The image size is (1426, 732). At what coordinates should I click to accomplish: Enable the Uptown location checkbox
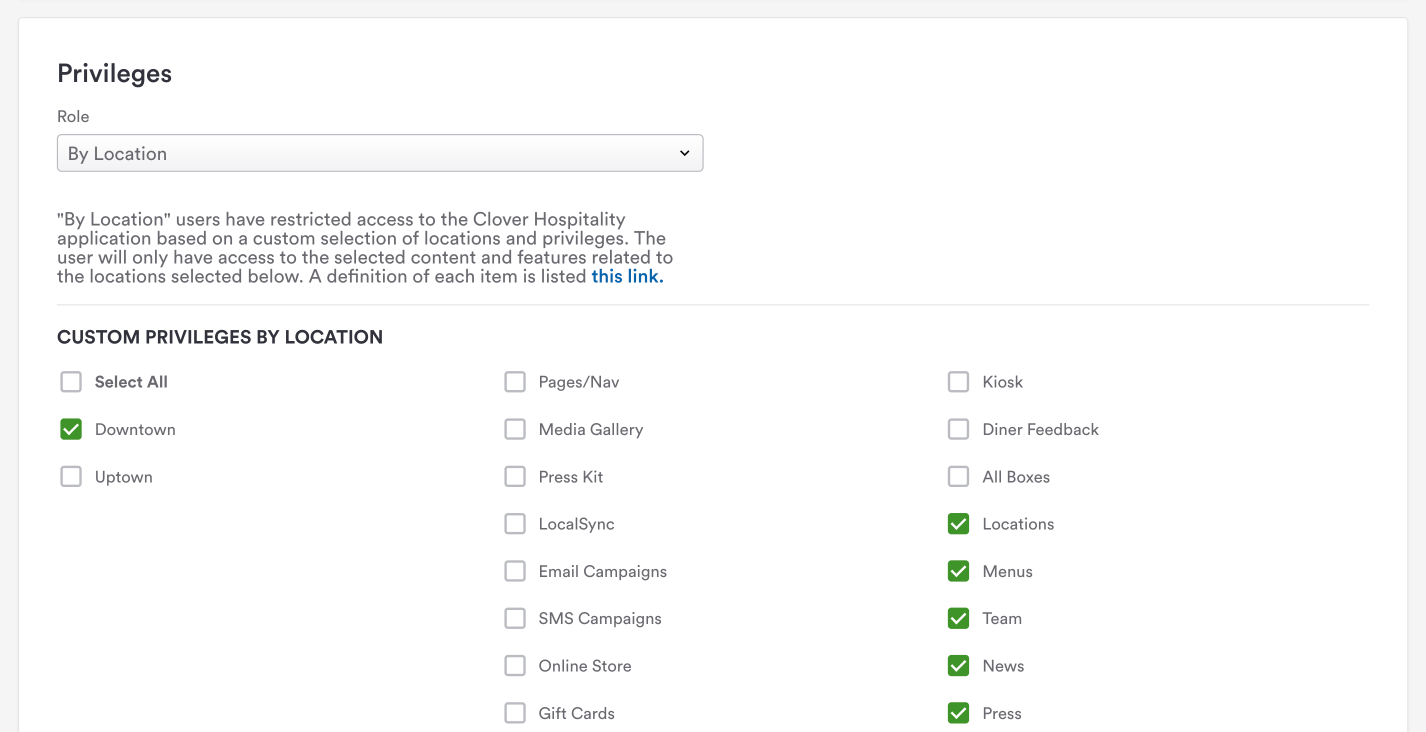(x=71, y=477)
